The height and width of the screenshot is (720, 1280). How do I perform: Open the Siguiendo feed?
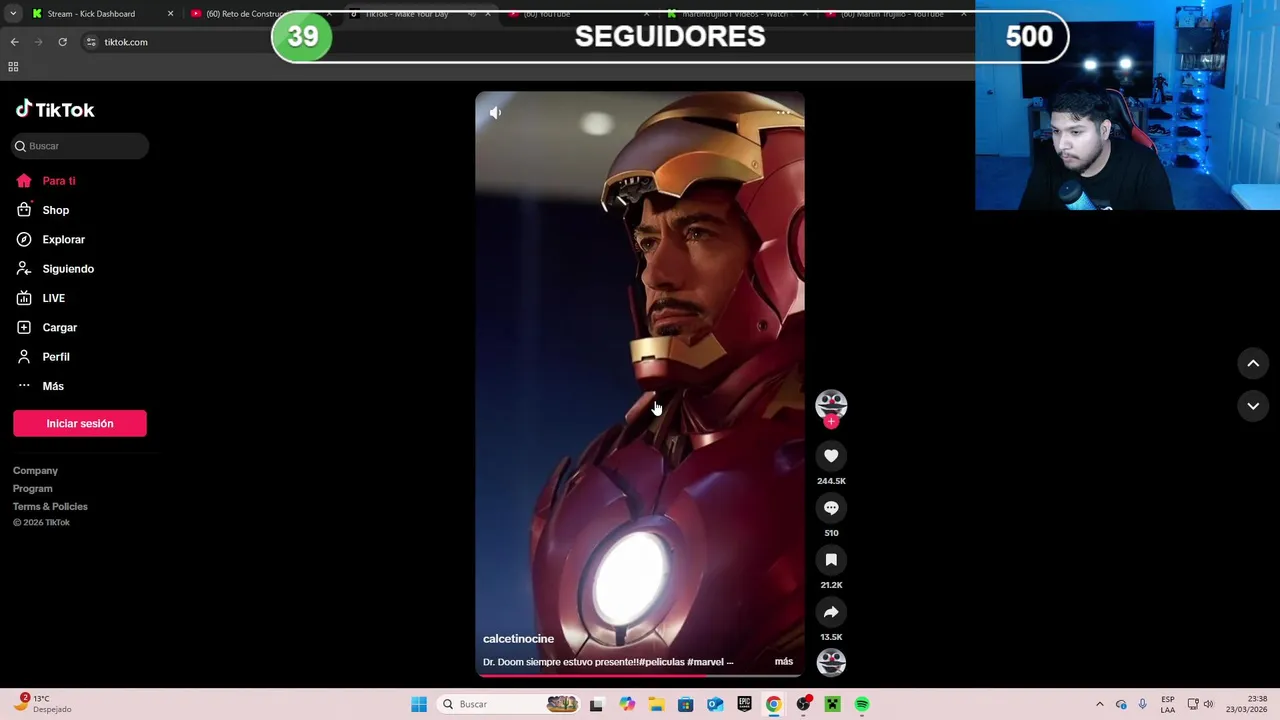(x=55, y=269)
